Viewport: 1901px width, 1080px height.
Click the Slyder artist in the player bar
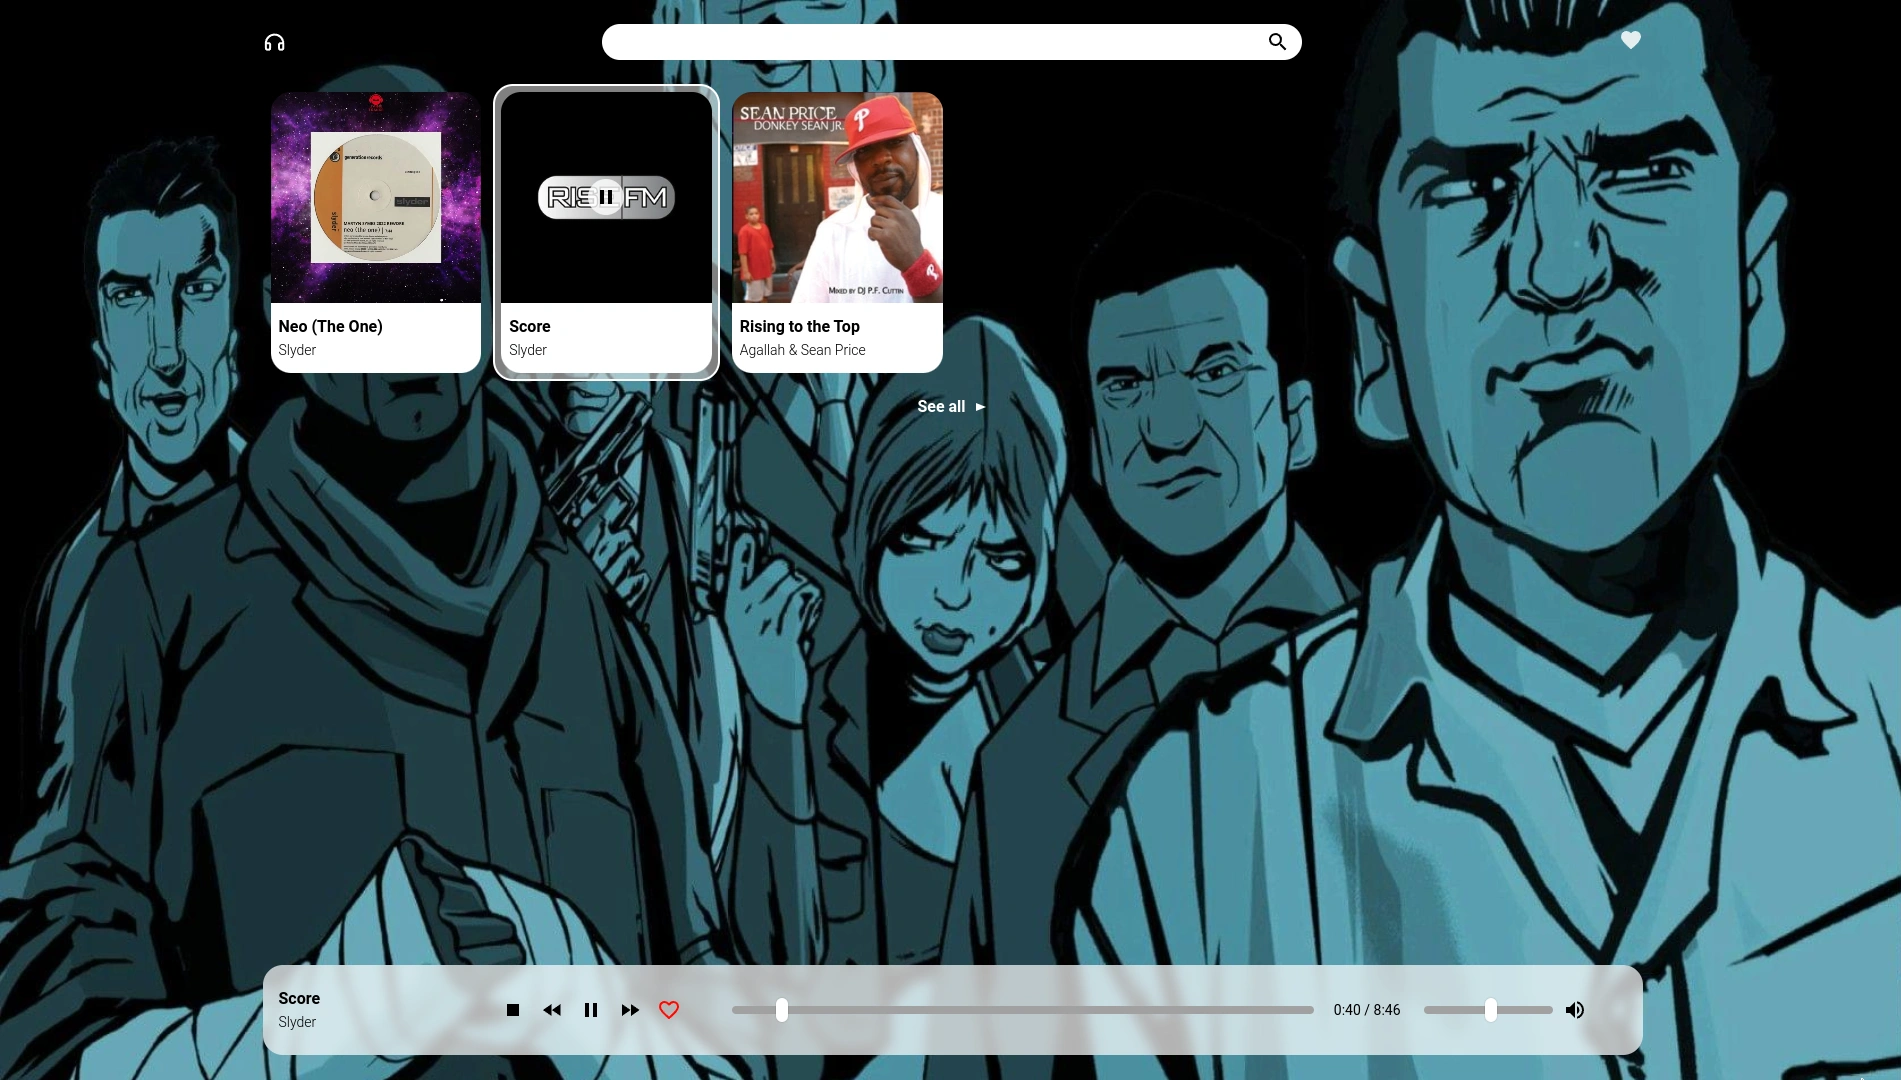(297, 1022)
